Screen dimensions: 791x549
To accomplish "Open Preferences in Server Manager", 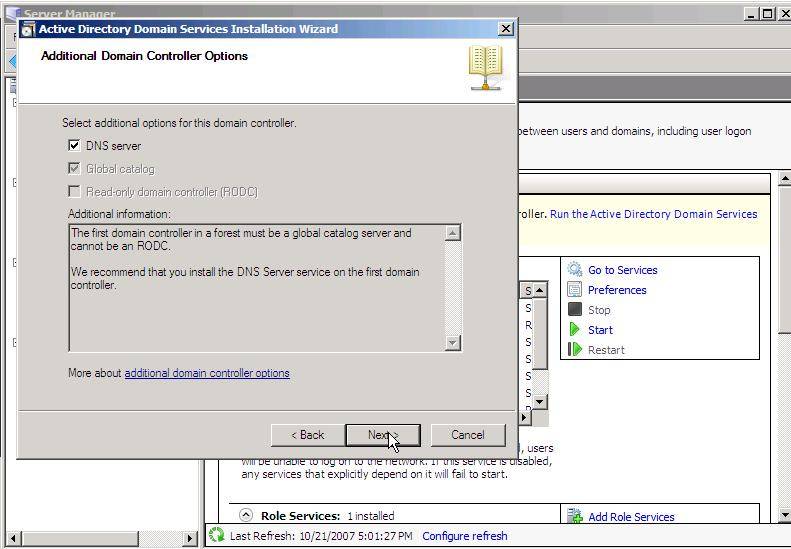I will 617,290.
